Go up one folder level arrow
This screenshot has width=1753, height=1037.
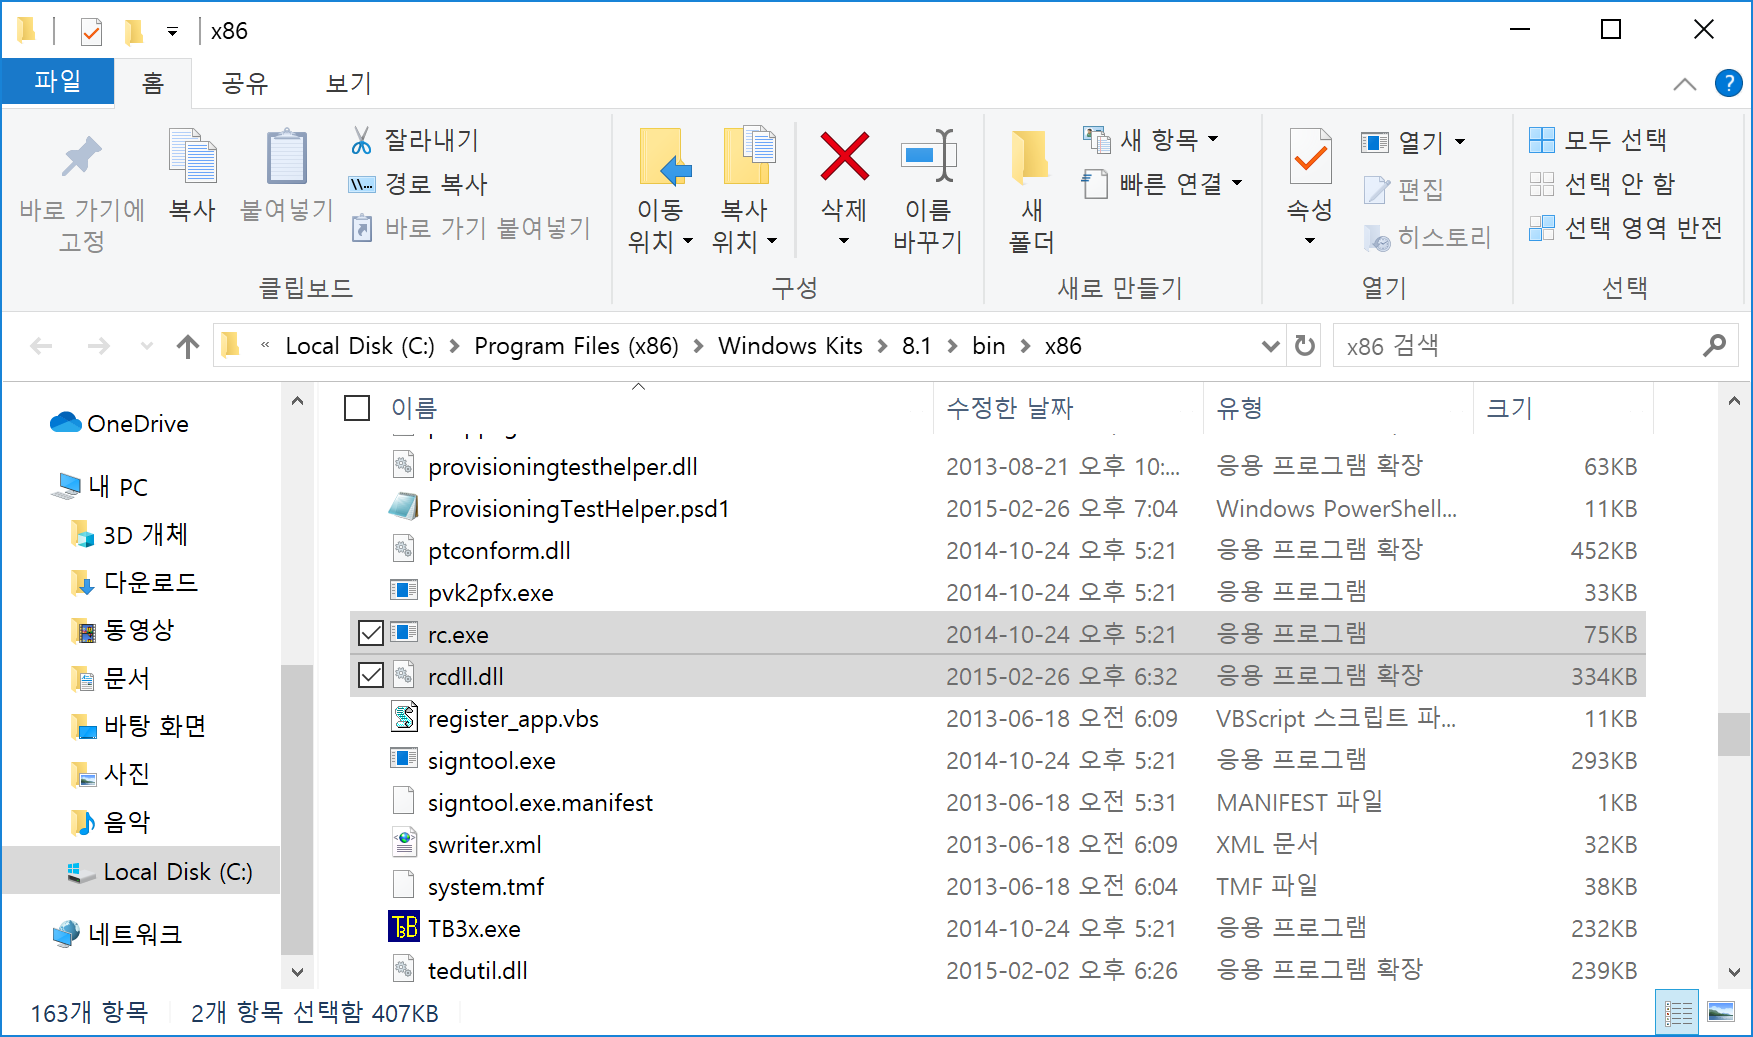click(188, 346)
